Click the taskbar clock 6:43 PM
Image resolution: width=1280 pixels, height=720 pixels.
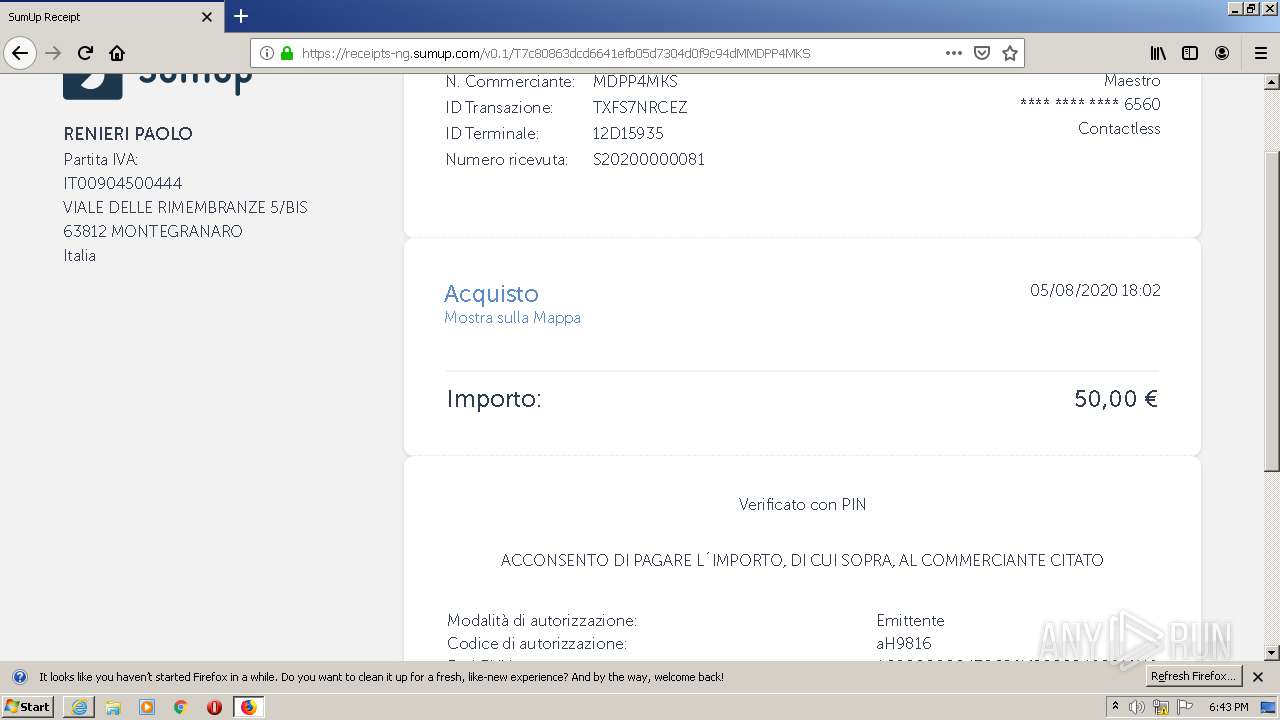pos(1228,707)
